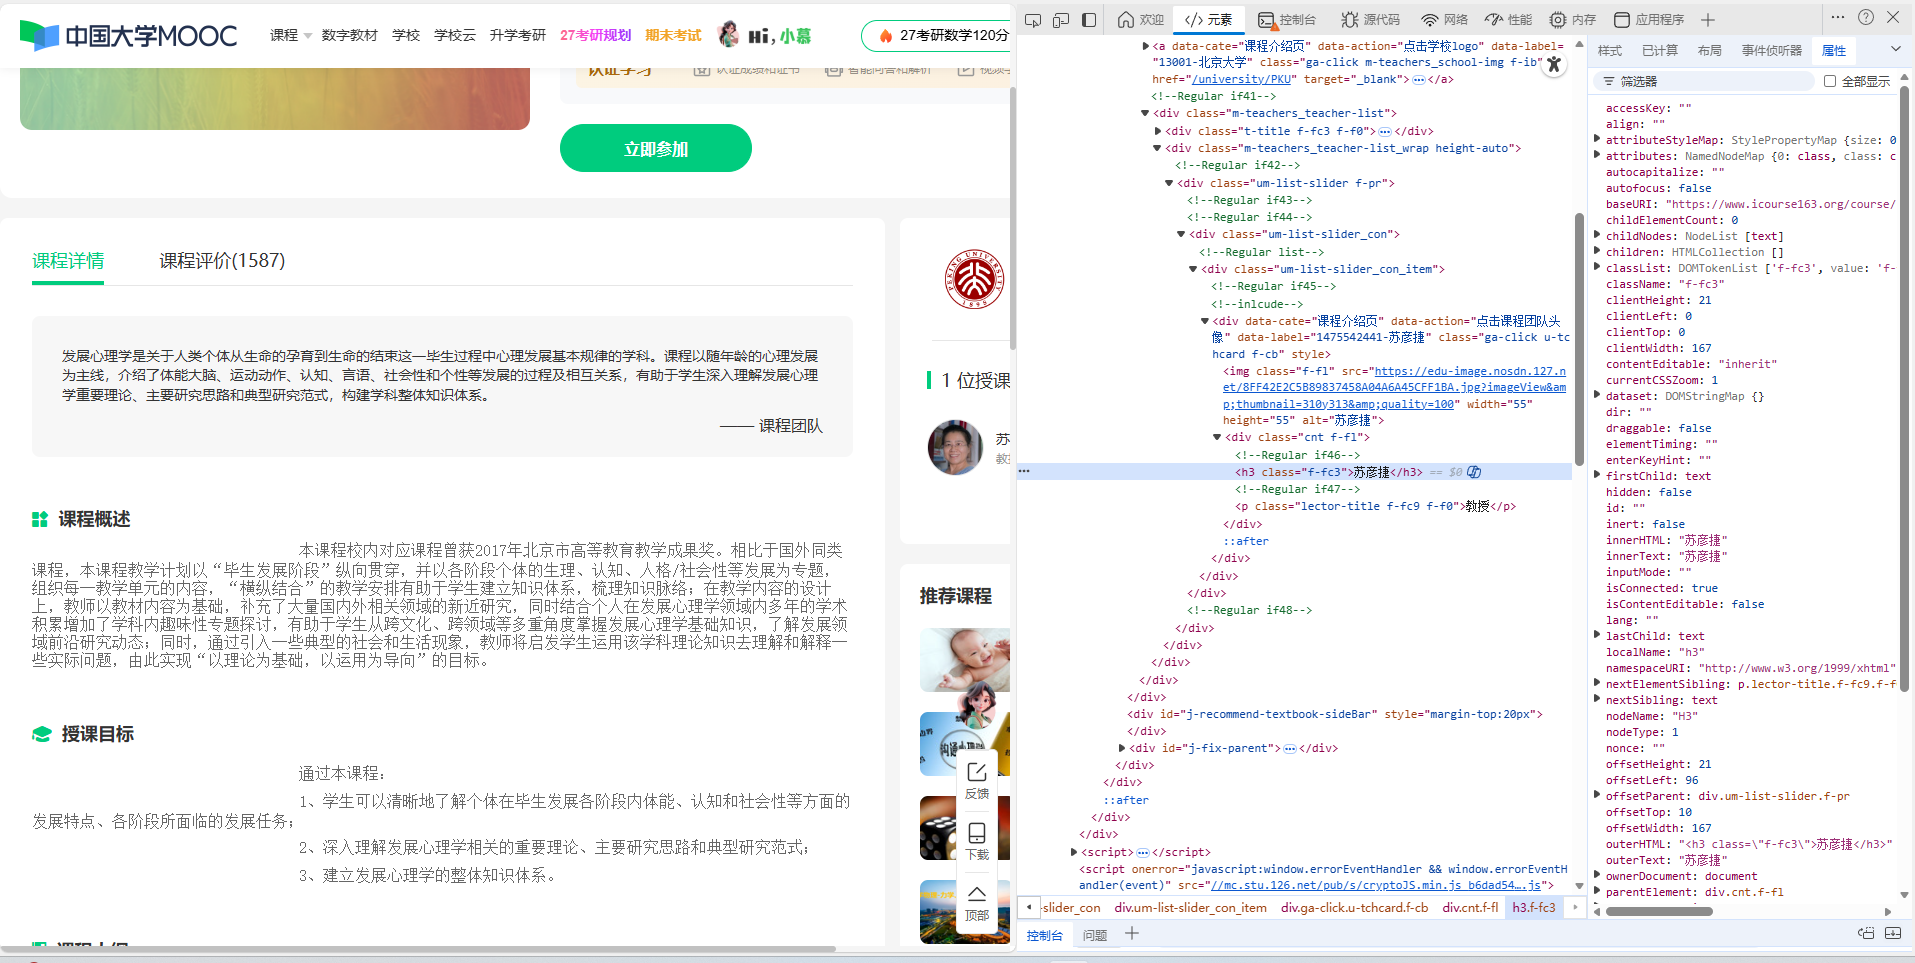Expand the childNodes property
The image size is (1915, 963).
click(x=1597, y=236)
